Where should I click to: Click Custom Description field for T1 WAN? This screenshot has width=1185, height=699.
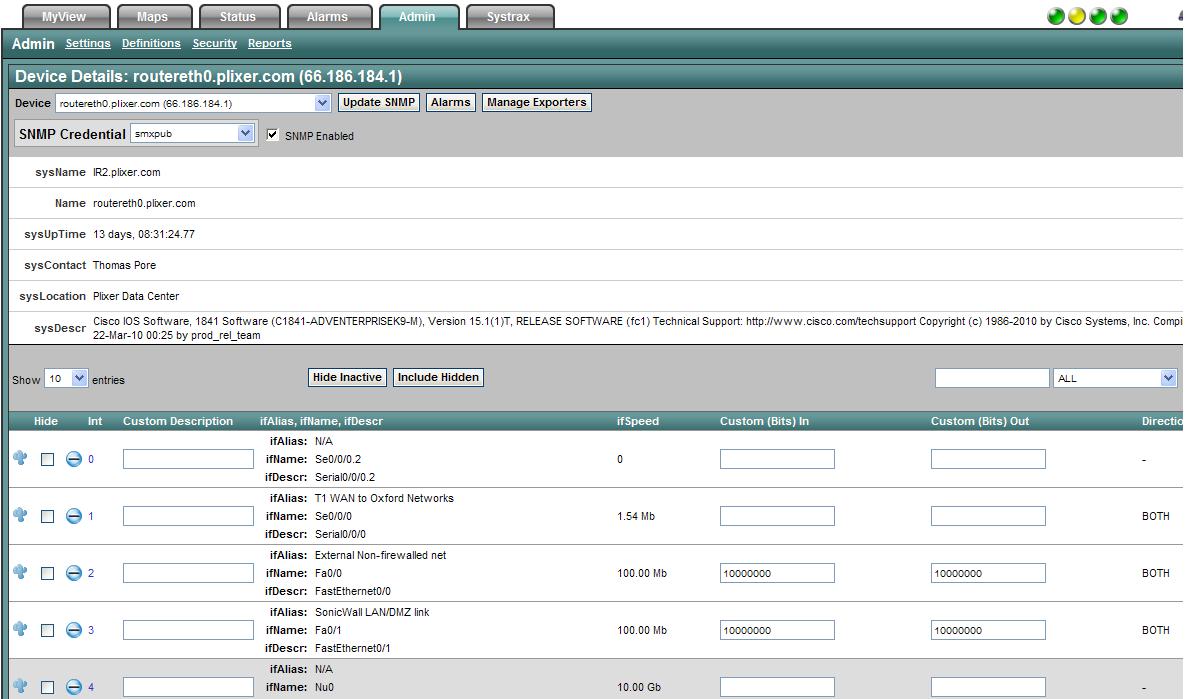click(x=188, y=516)
